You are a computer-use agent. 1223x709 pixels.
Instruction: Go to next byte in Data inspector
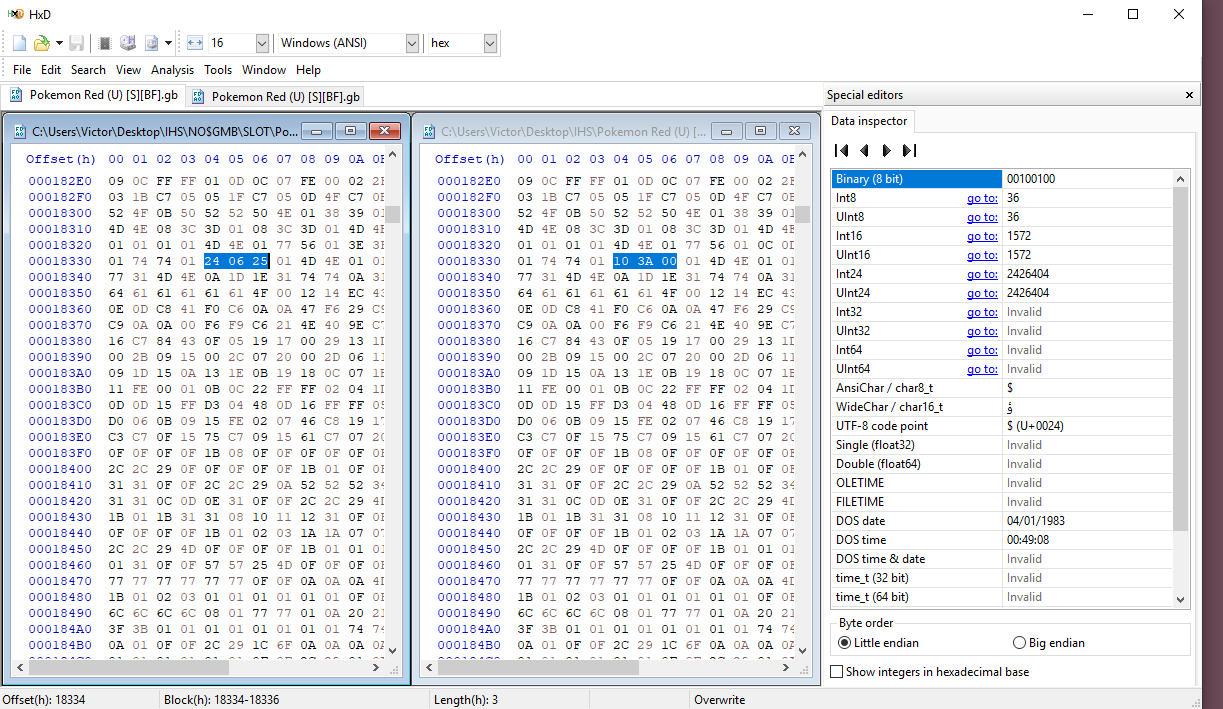point(886,150)
